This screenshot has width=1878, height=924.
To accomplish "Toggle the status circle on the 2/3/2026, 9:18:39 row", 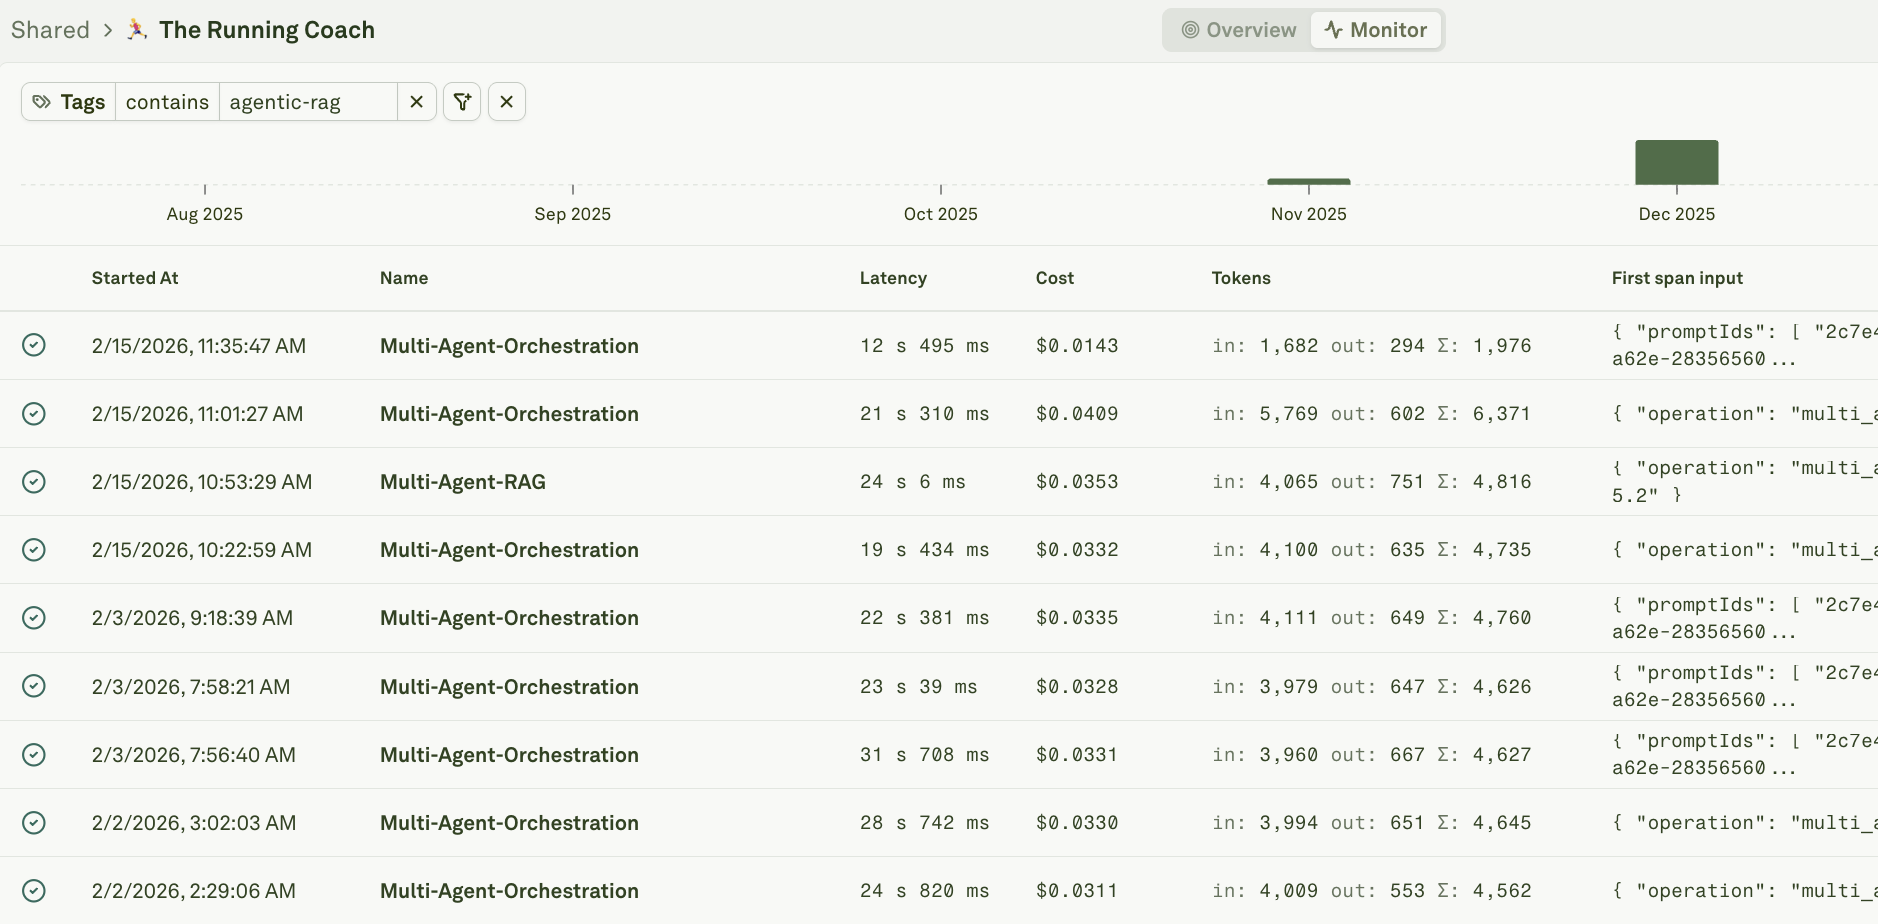I will [34, 617].
